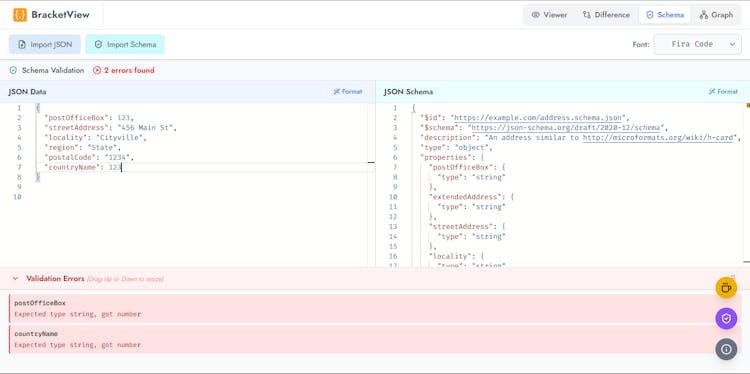This screenshot has height=374, width=750.
Task: Click the Import JSON button
Action: pyautogui.click(x=45, y=44)
